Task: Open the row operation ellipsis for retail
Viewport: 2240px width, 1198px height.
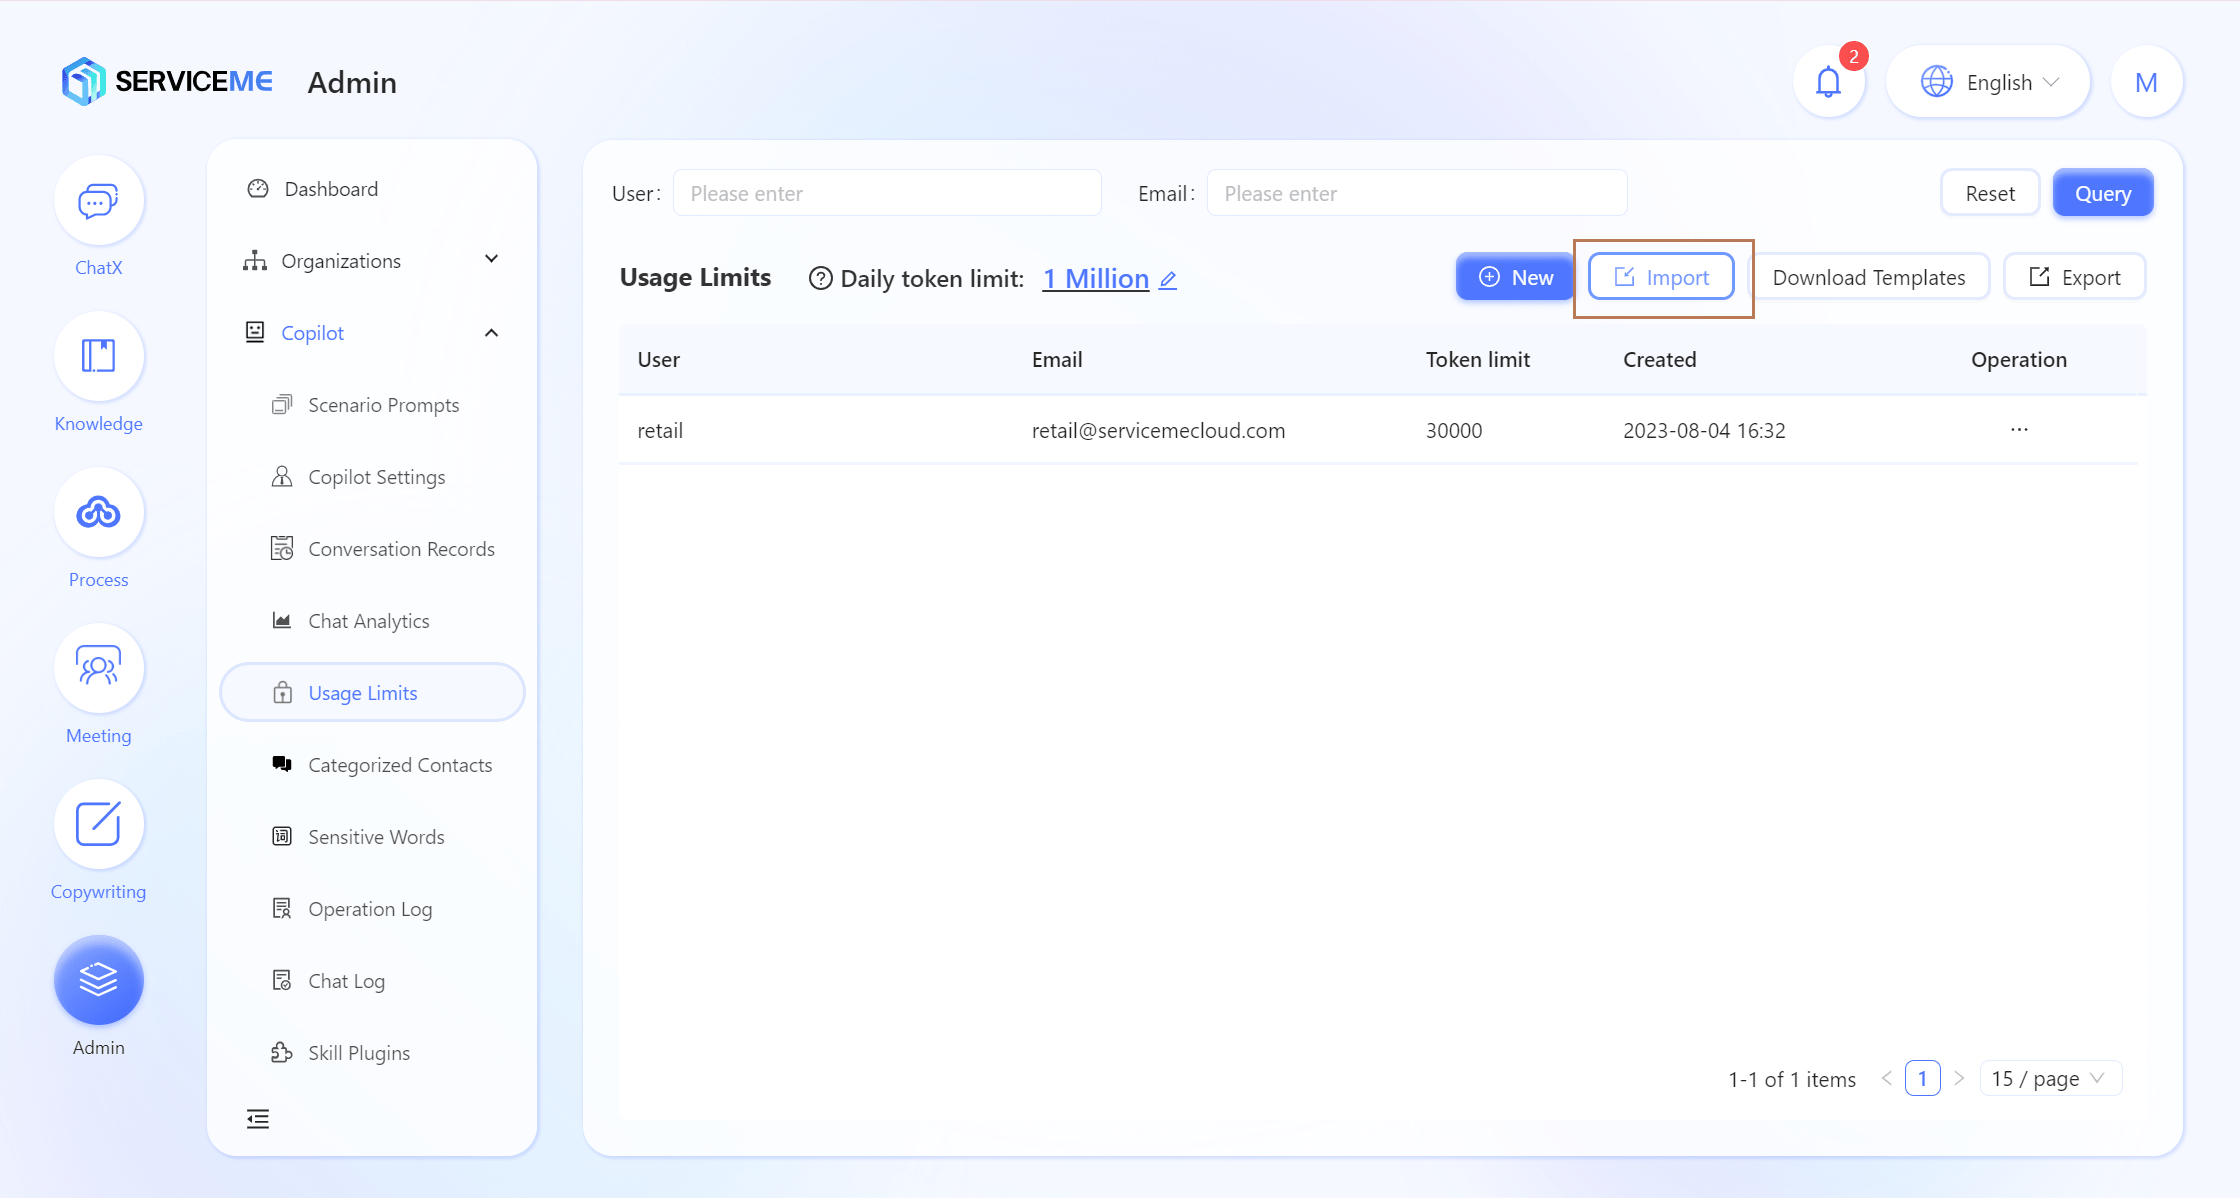Action: (x=2019, y=430)
